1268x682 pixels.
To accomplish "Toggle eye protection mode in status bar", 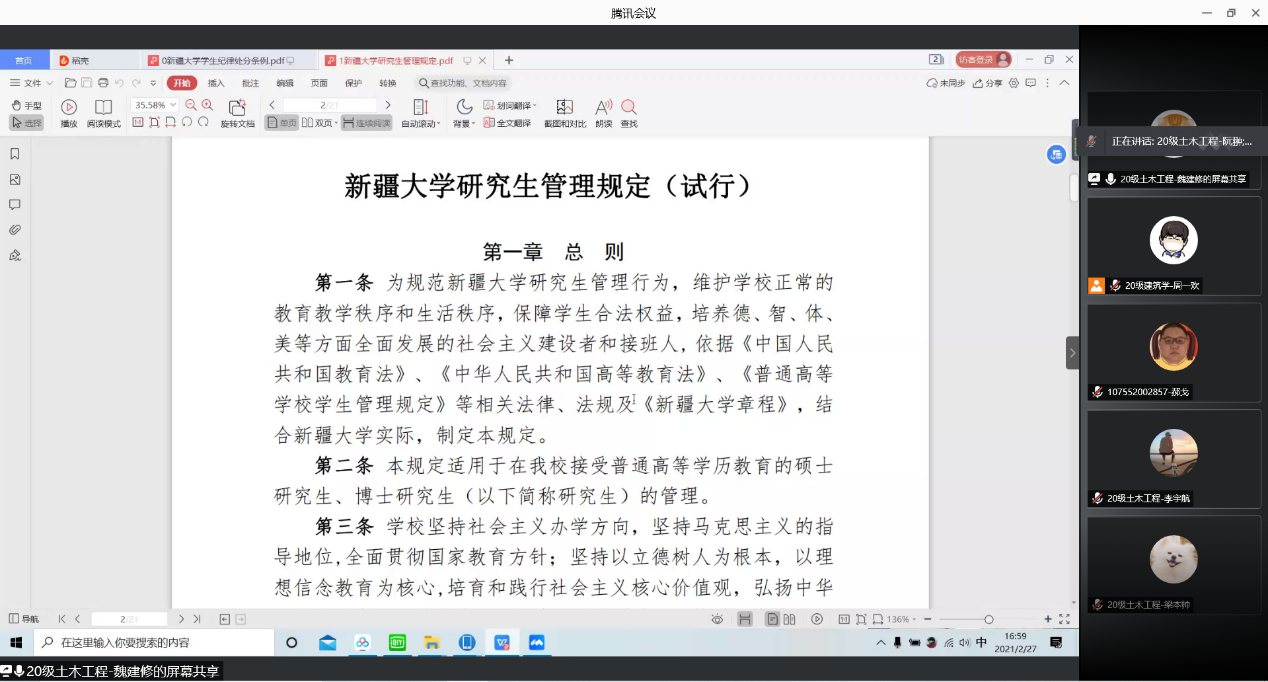I will click(x=717, y=620).
